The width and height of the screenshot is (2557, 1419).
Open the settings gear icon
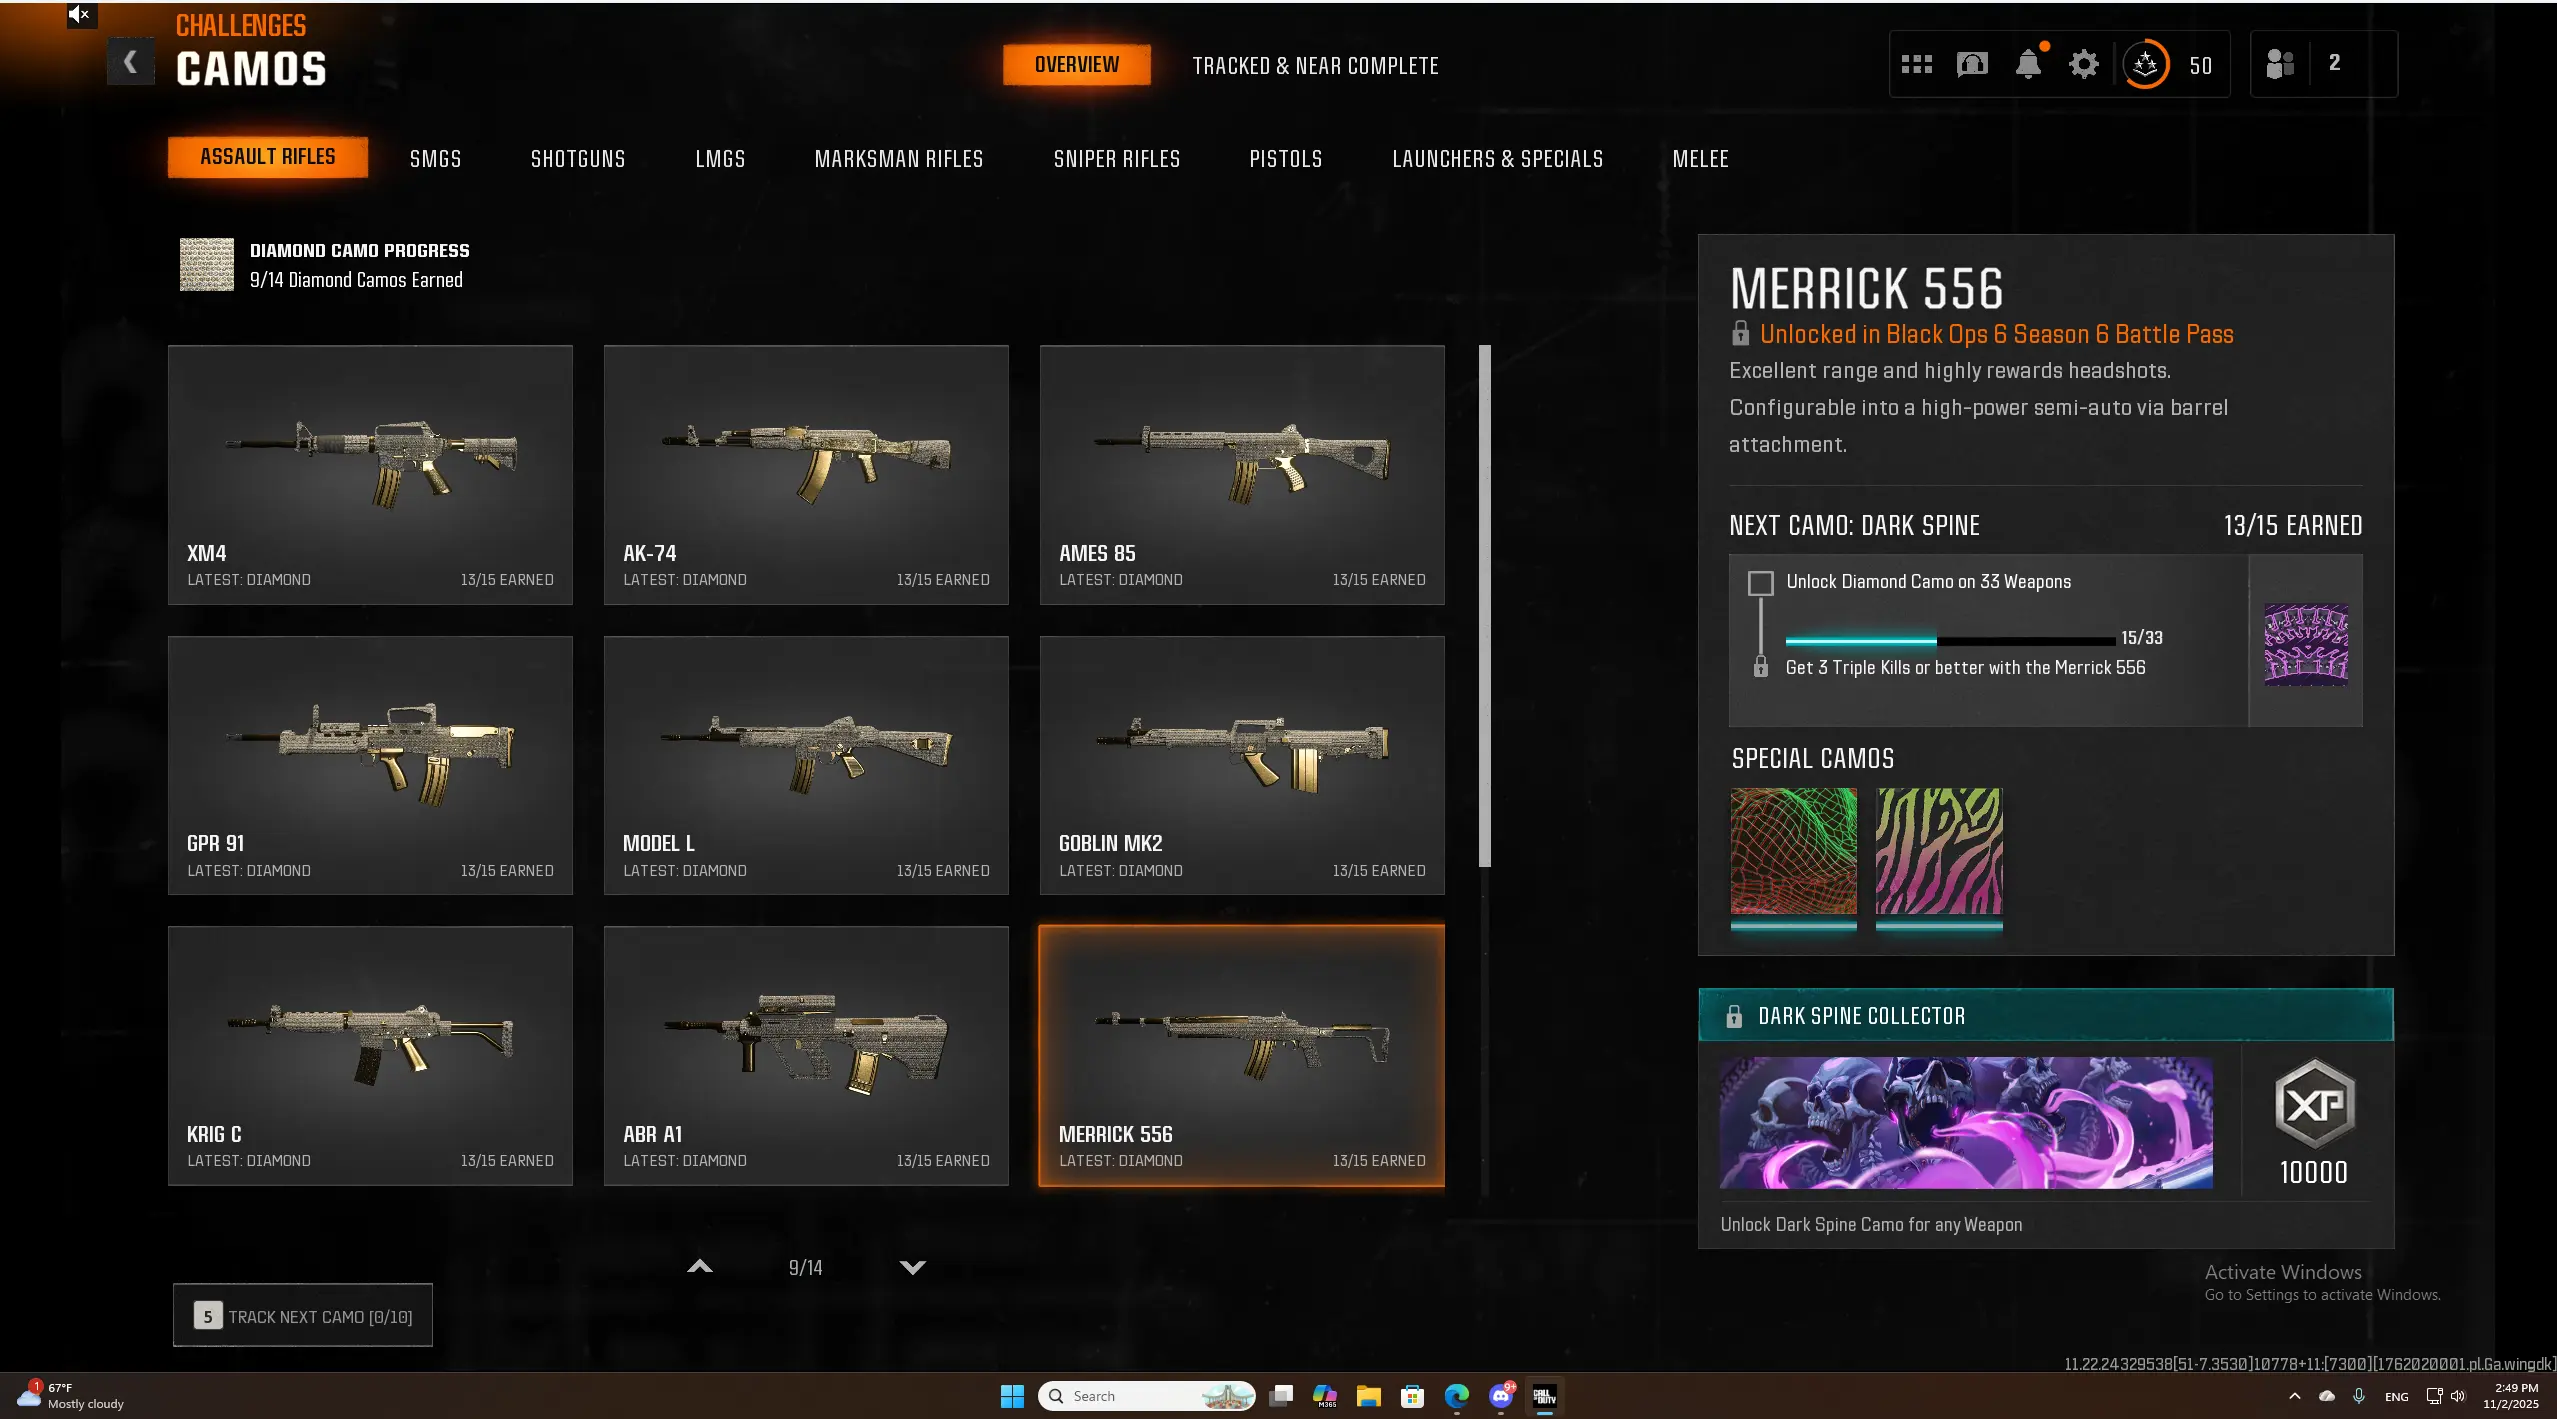2083,65
